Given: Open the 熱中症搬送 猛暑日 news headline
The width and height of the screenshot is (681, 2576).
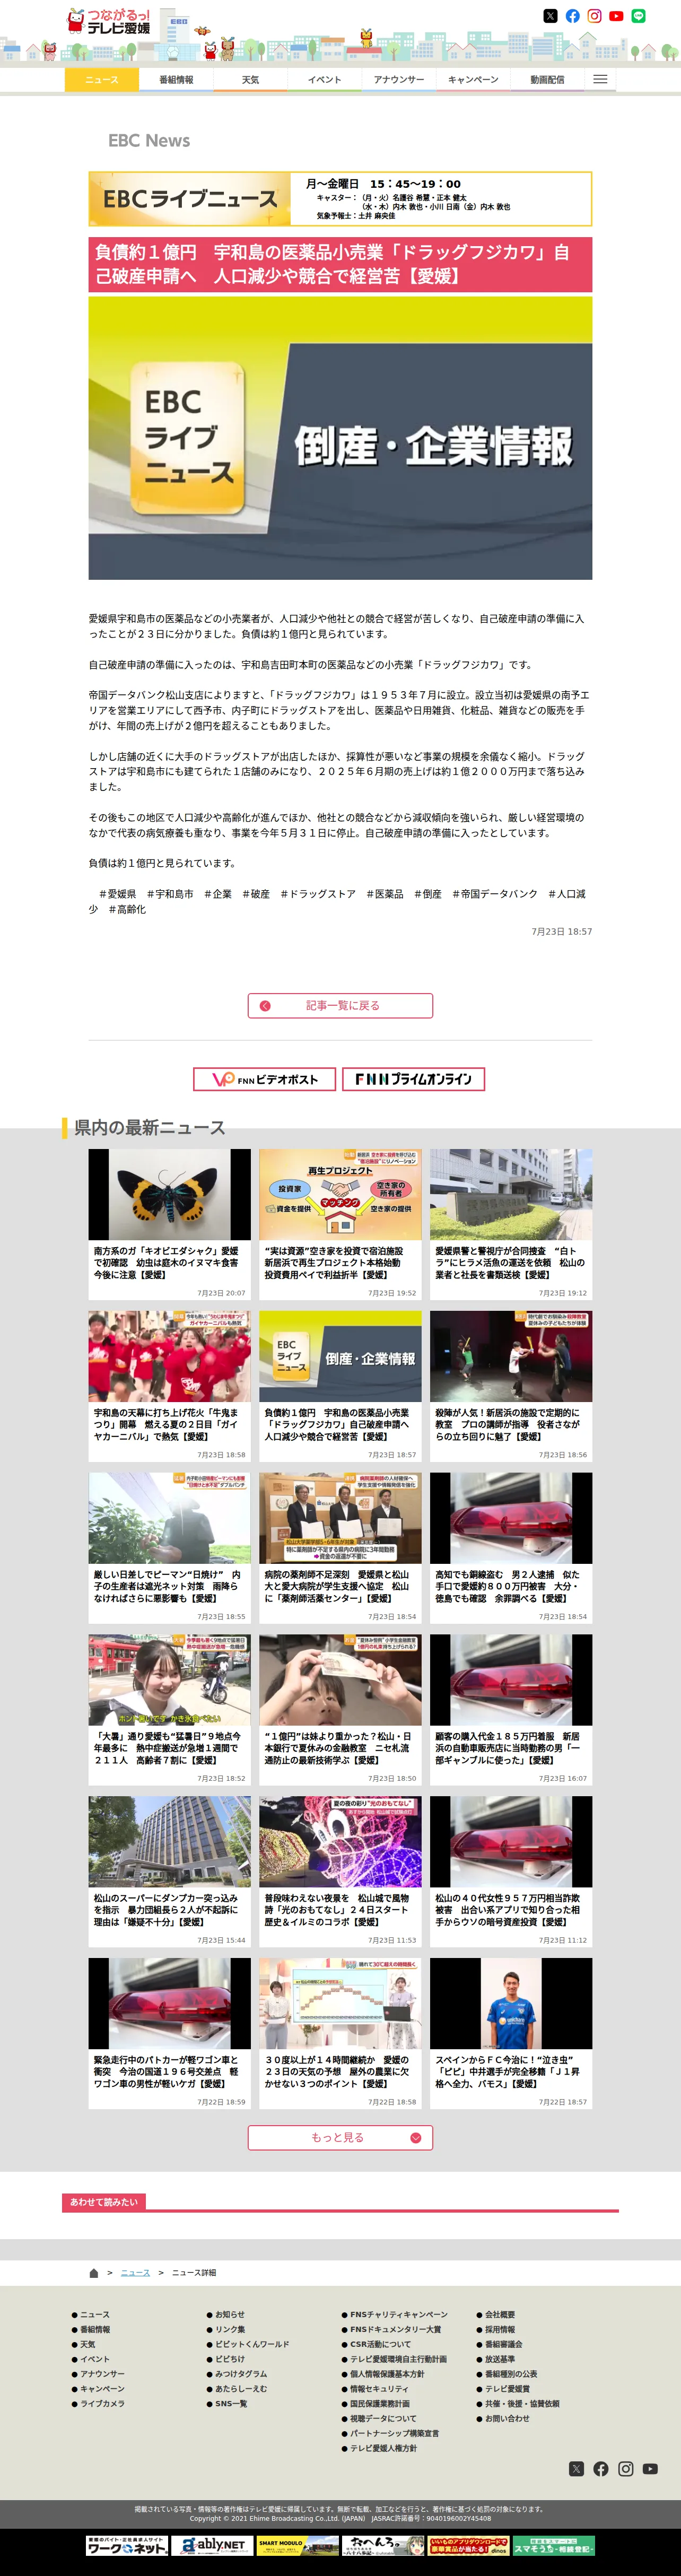Looking at the screenshot, I should pos(167,1748).
